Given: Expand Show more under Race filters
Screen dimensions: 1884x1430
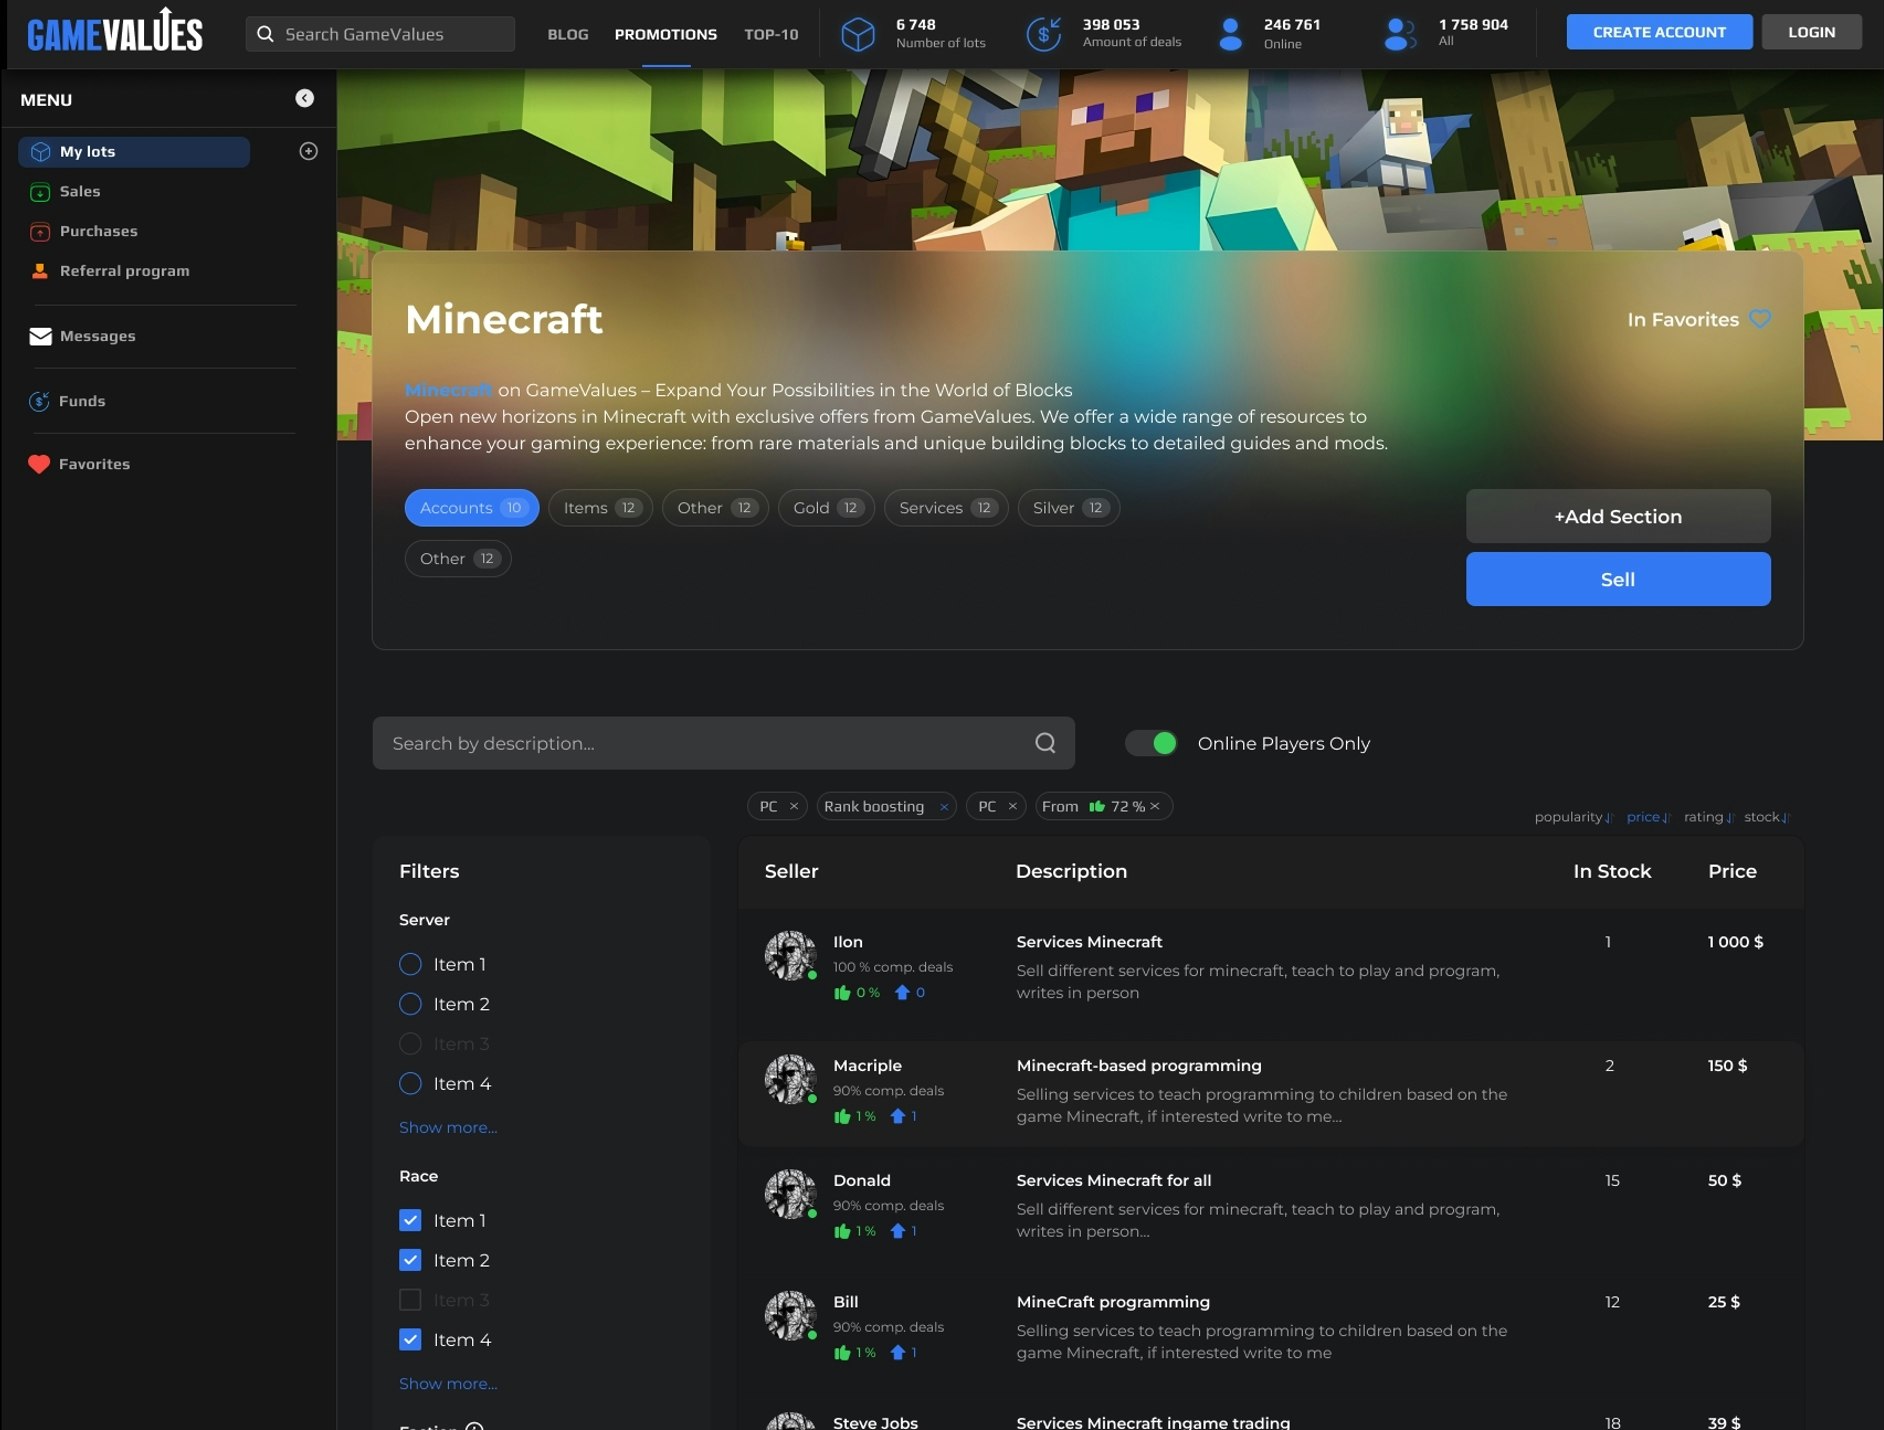Looking at the screenshot, I should (x=448, y=1383).
